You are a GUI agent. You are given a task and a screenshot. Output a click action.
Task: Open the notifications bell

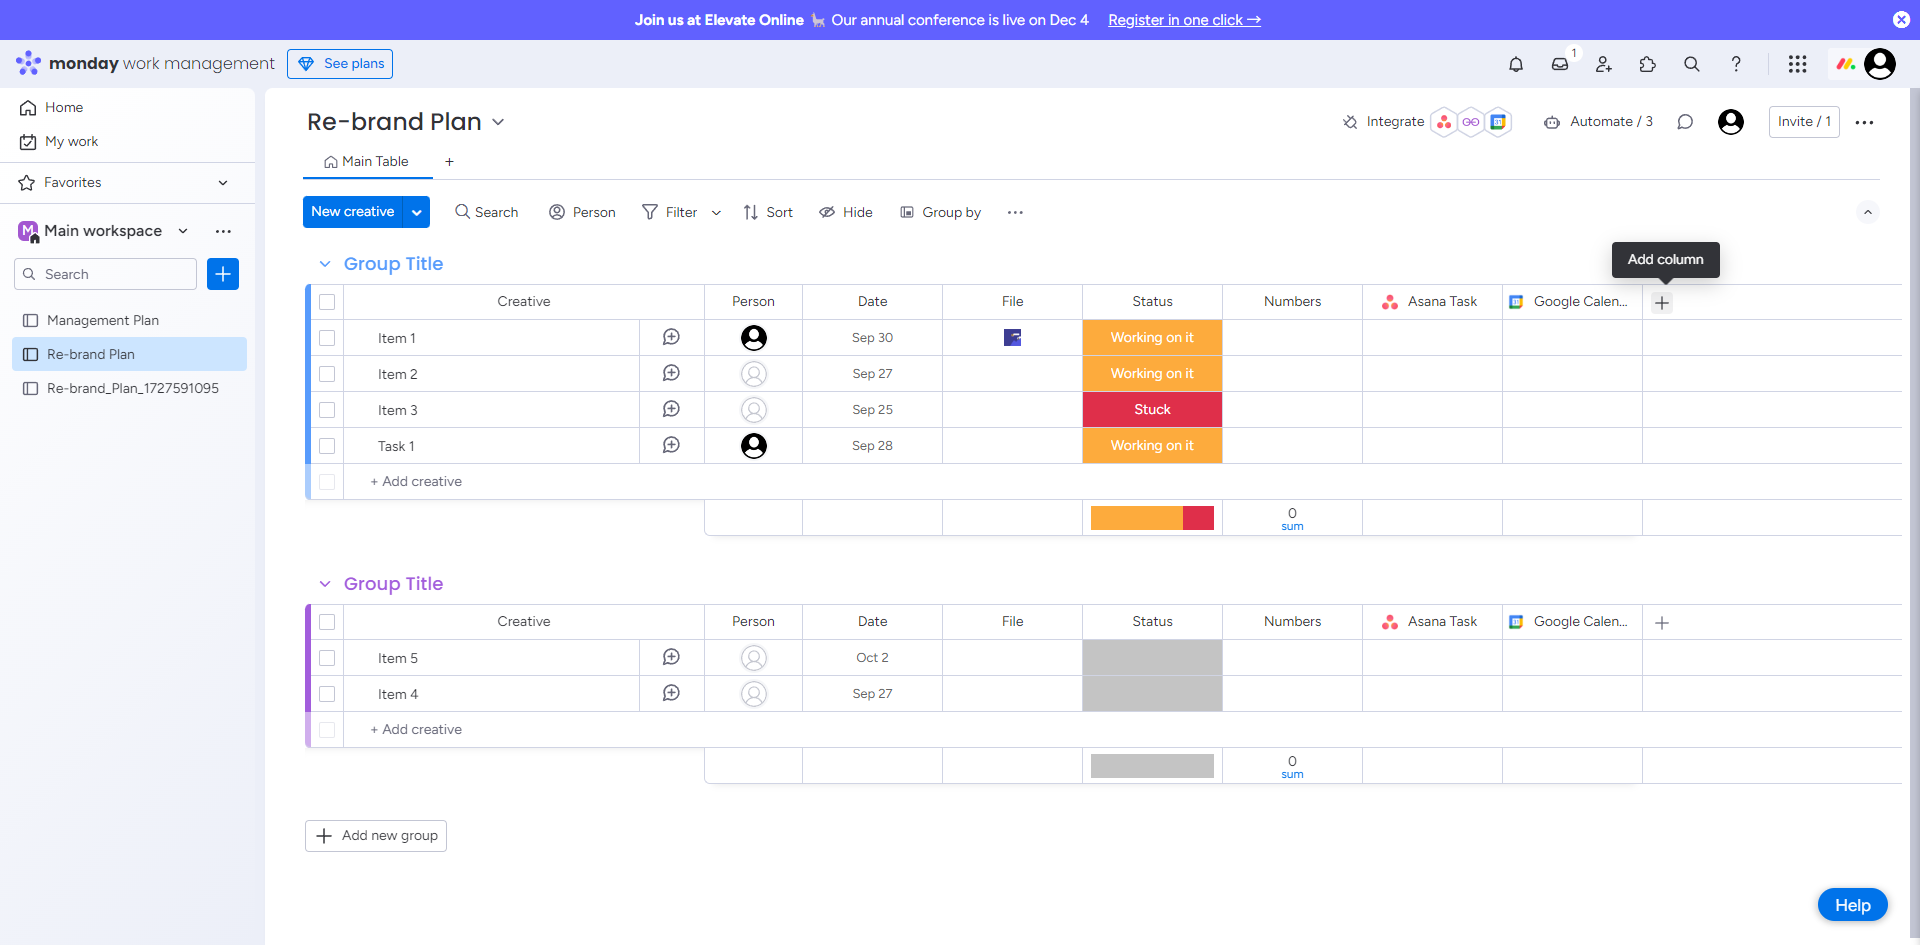(x=1516, y=63)
